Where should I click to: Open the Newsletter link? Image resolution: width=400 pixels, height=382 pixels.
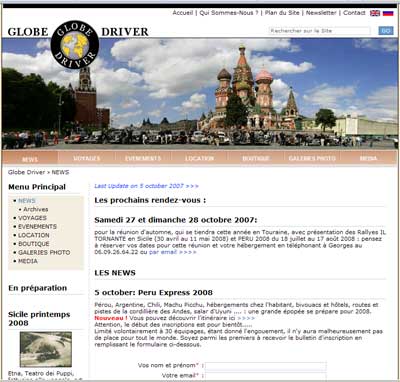coord(321,13)
